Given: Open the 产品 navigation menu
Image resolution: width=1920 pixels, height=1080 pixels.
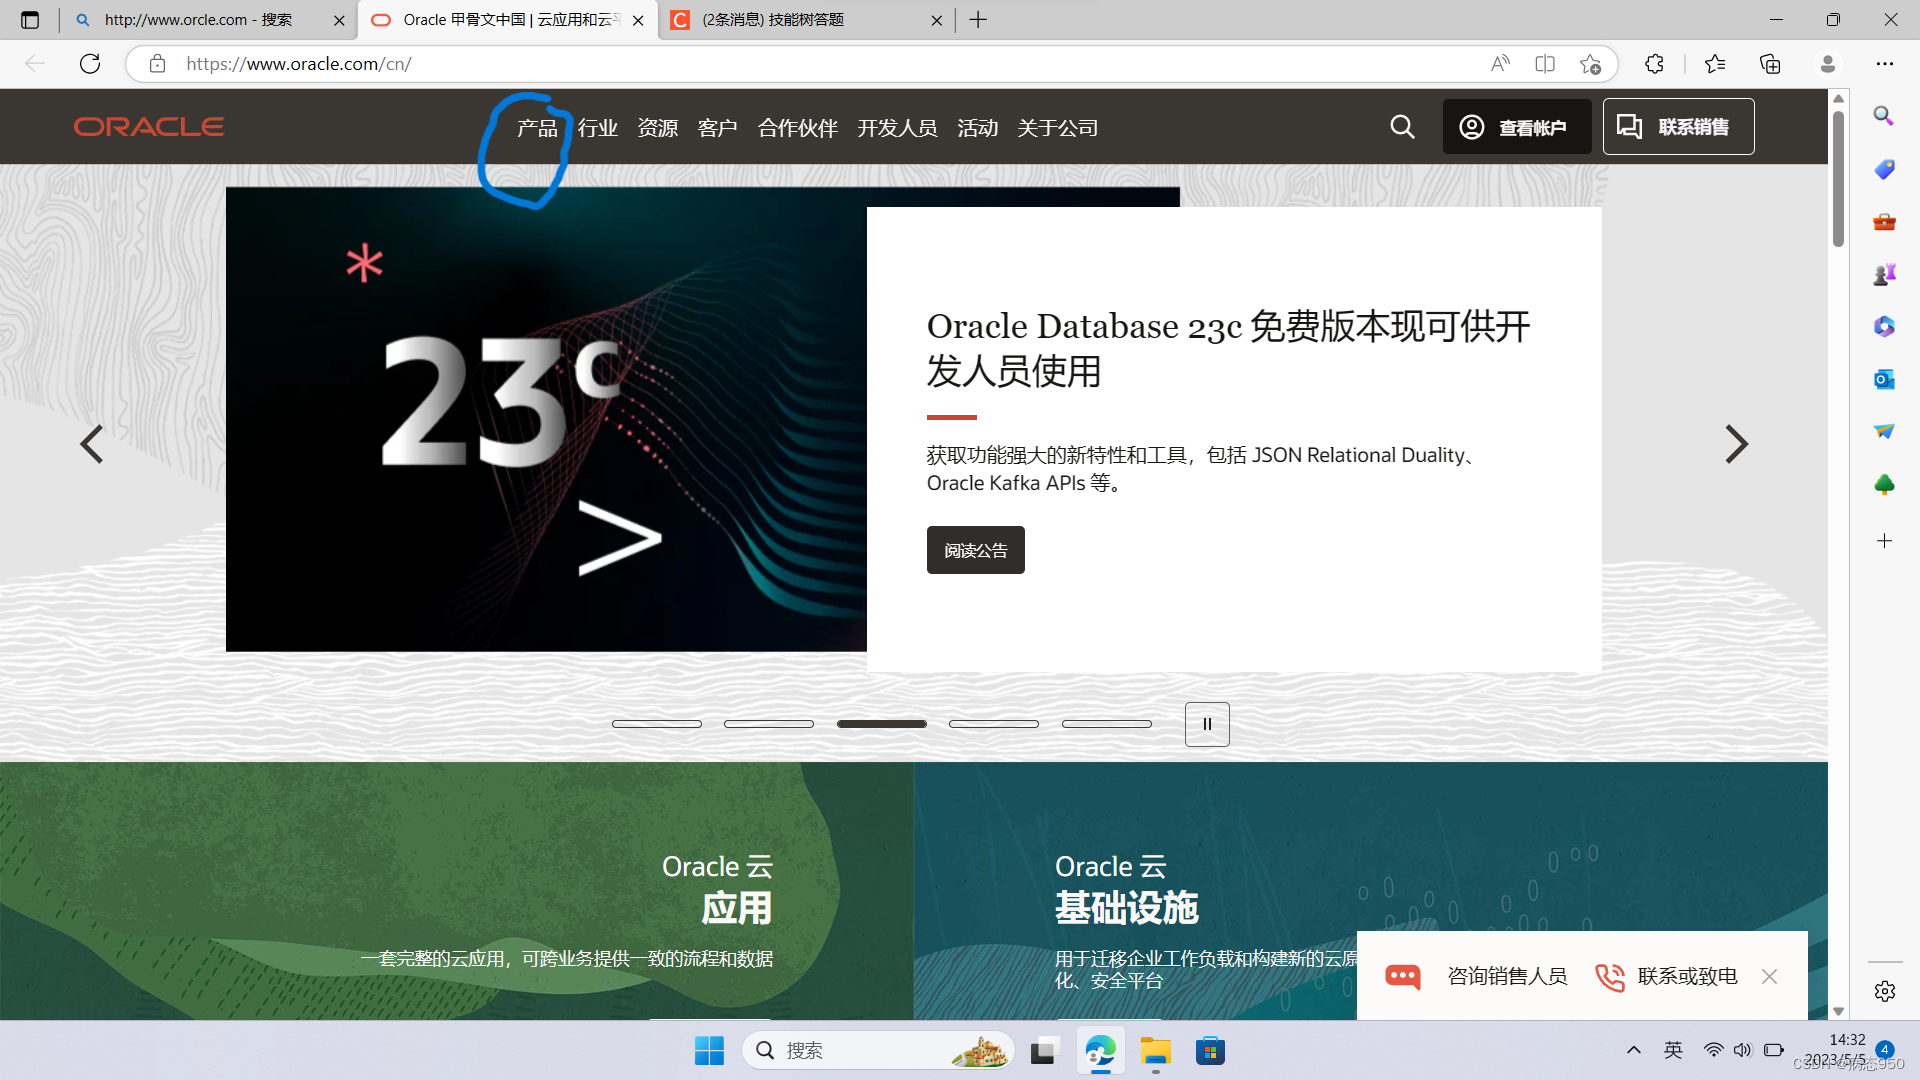Looking at the screenshot, I should click(537, 128).
